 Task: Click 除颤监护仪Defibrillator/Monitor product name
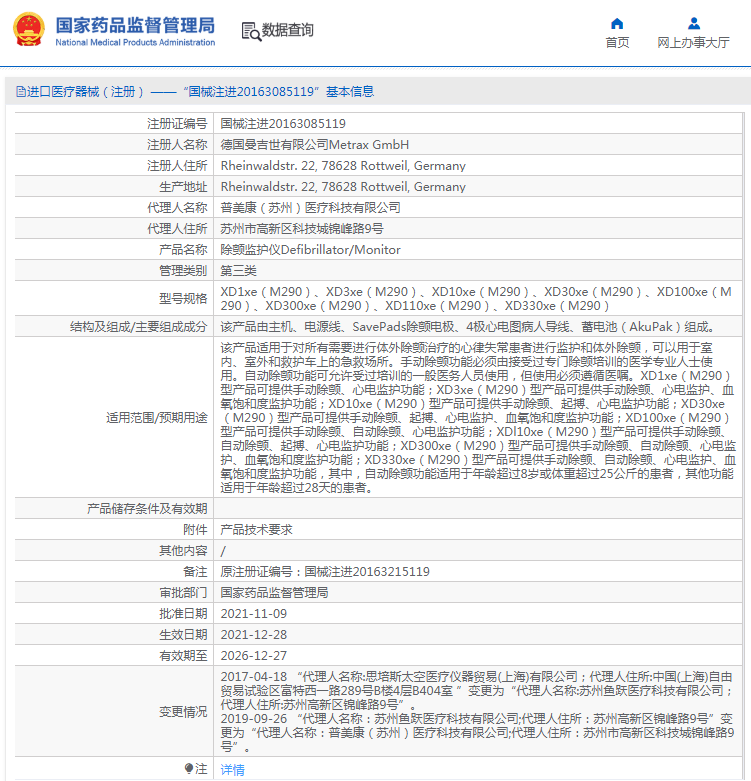[310, 250]
